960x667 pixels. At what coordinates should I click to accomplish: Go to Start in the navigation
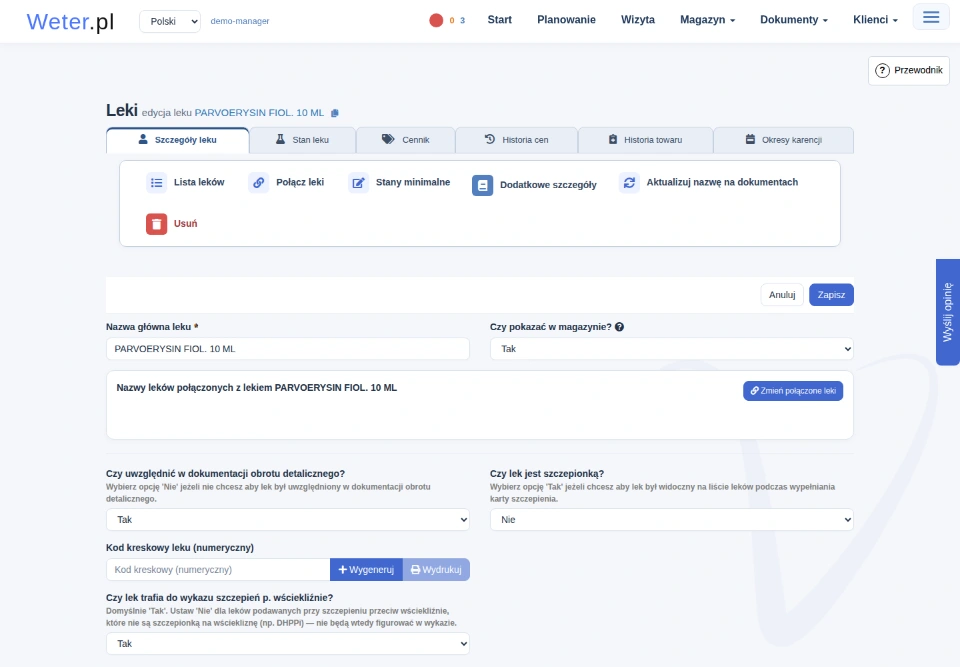500,20
